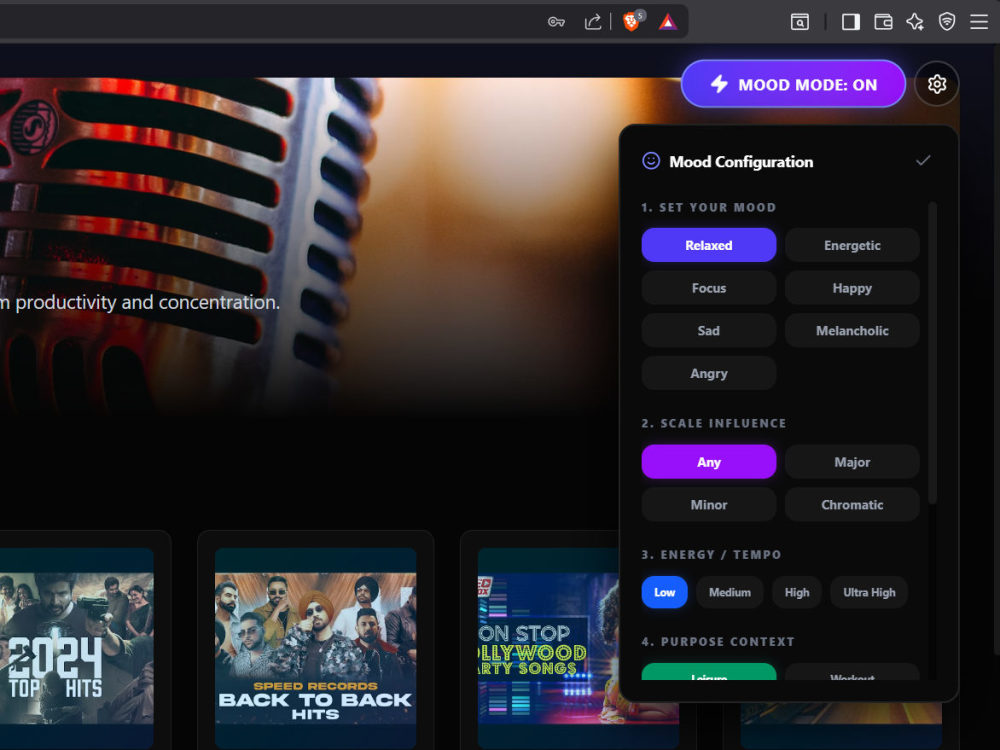
Task: Choose the Happy mood
Action: point(852,288)
